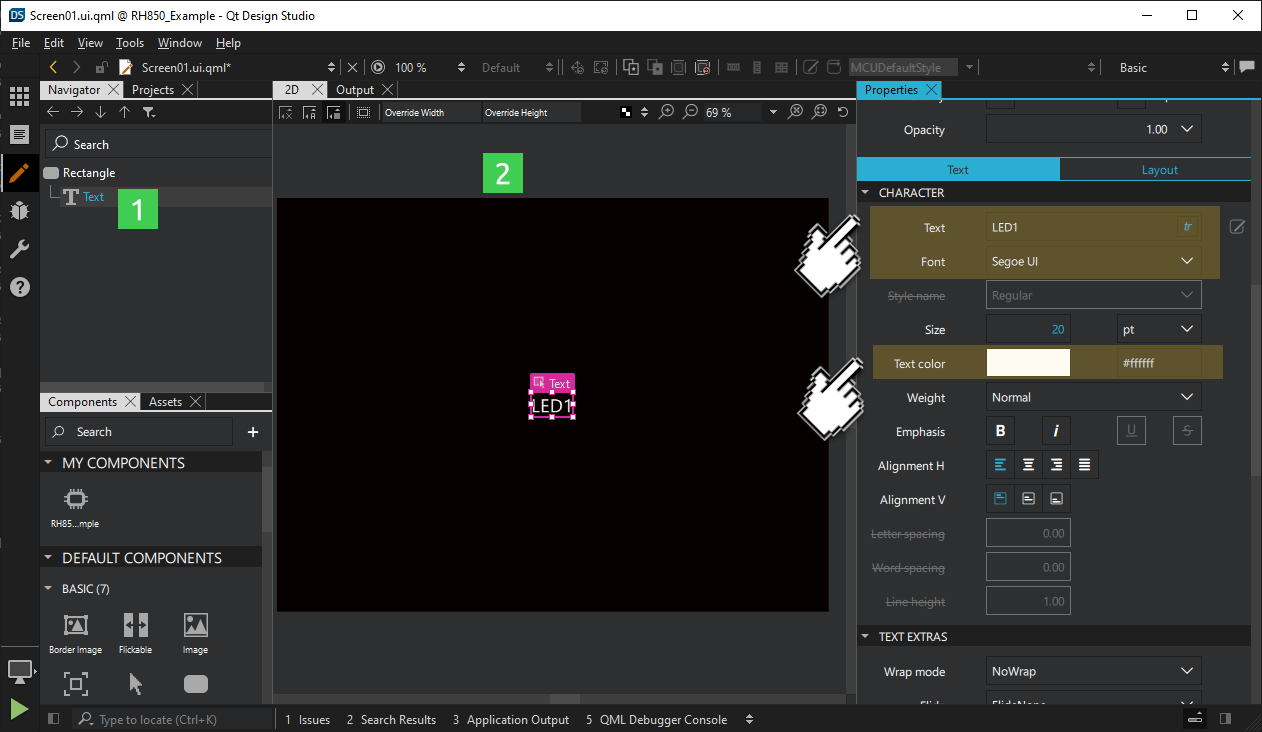Open the Help question-mark icon in left sidebar
The width and height of the screenshot is (1262, 732).
click(20, 287)
